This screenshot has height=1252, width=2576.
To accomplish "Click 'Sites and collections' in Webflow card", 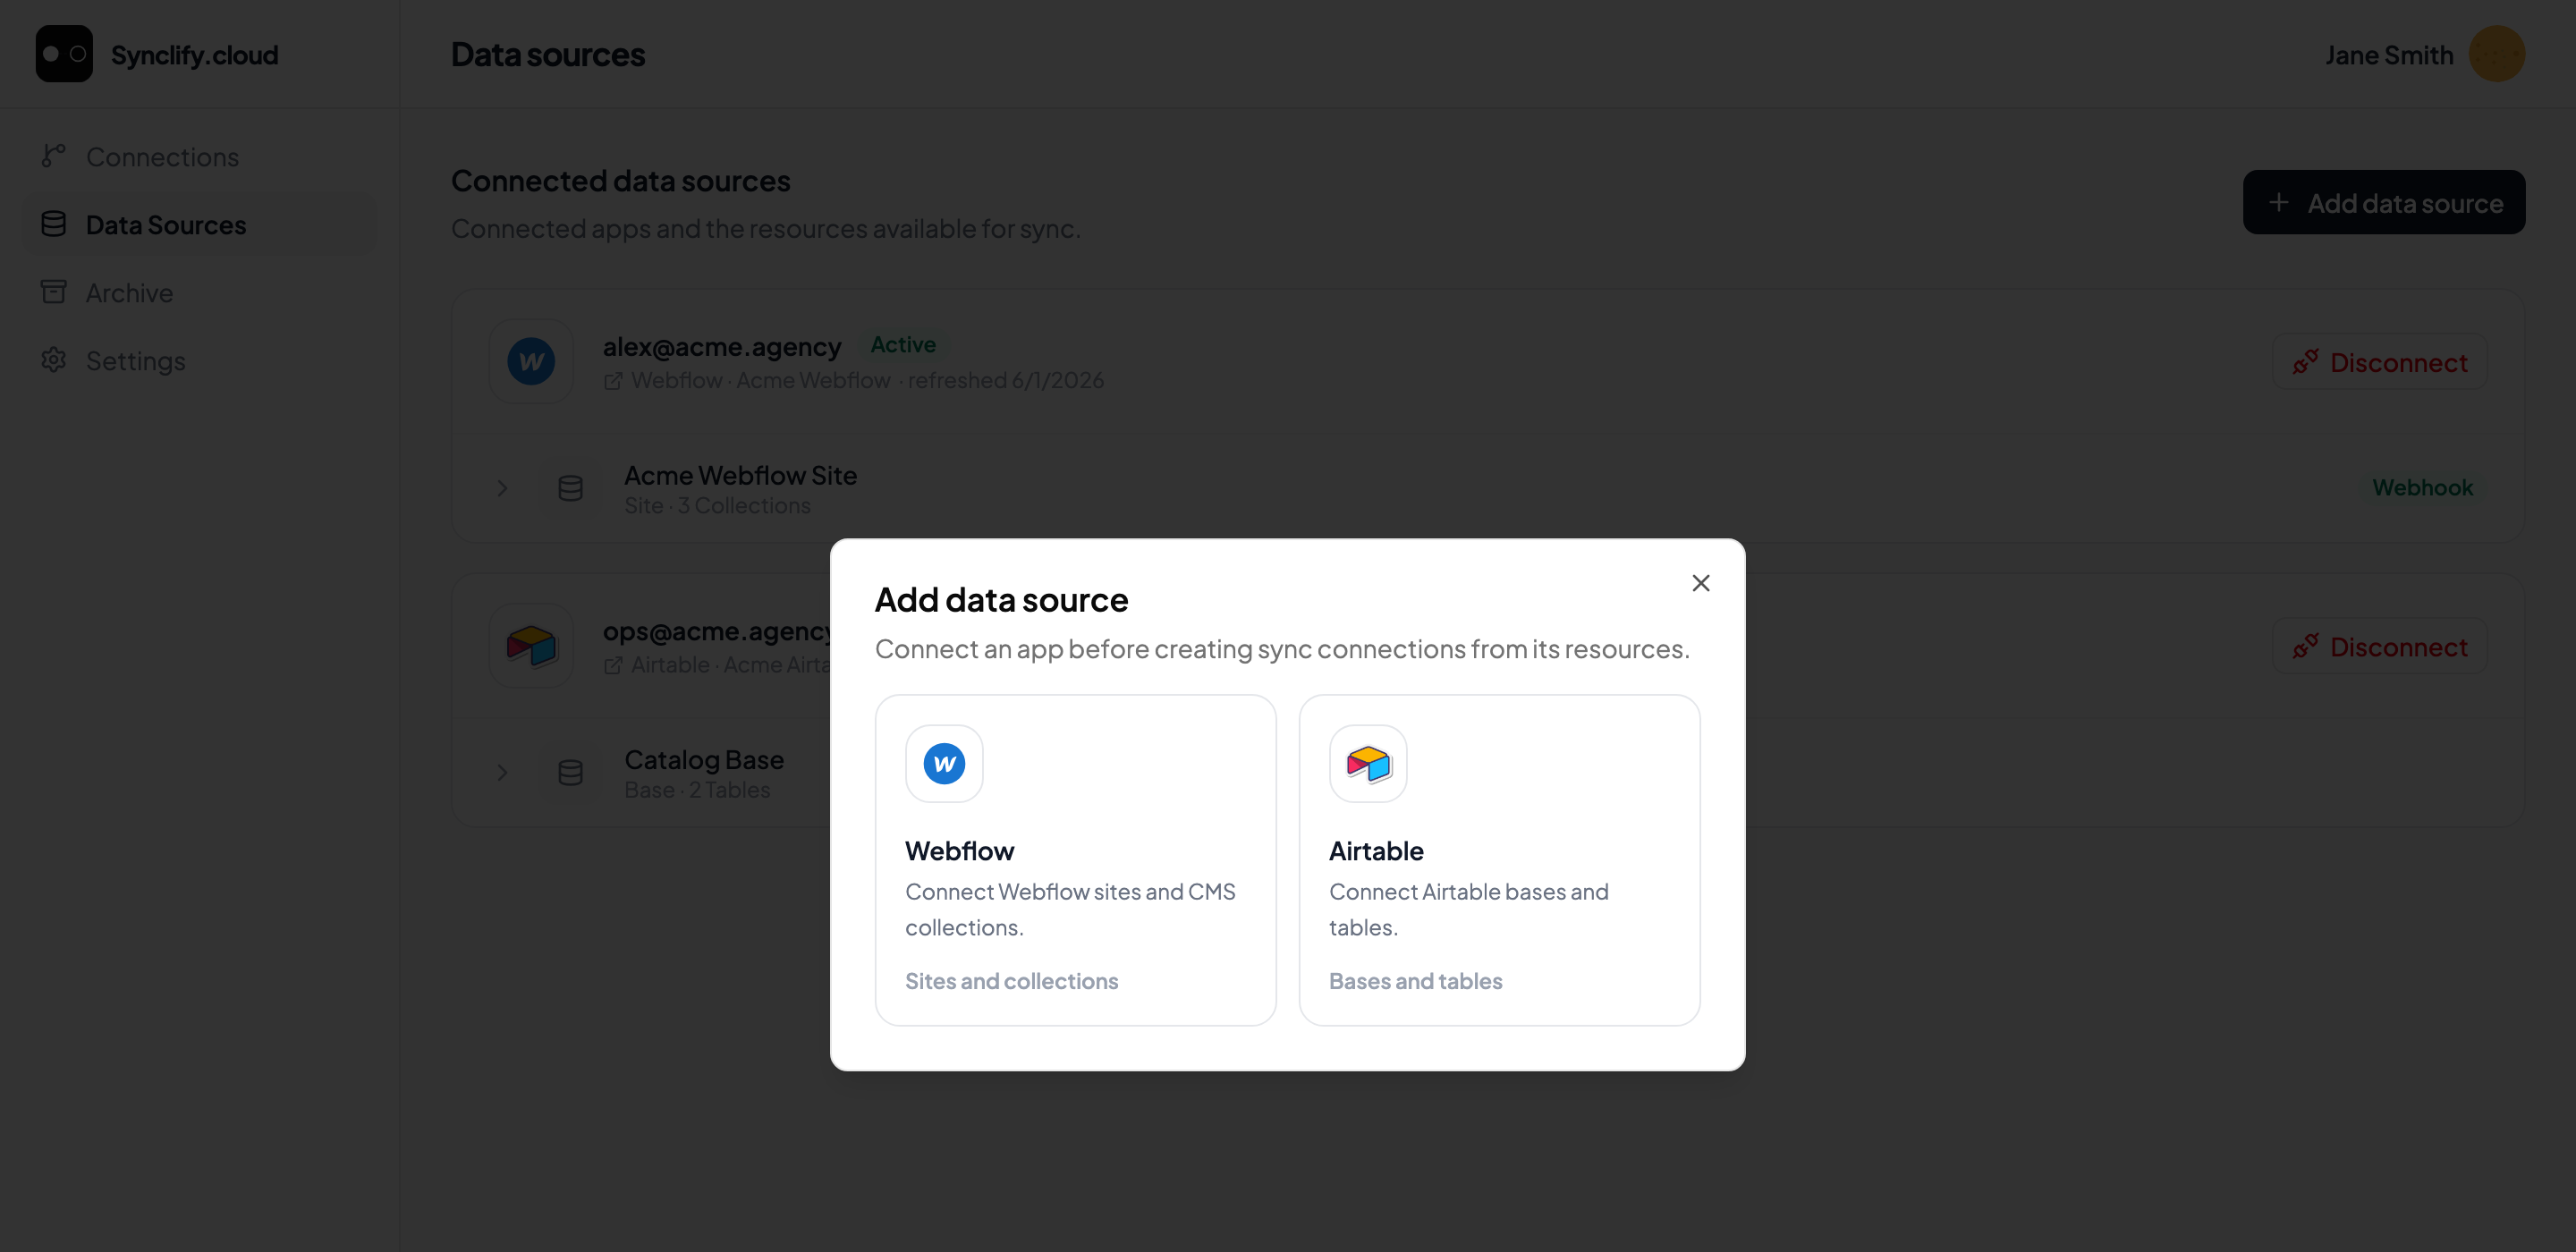I will pos(1011,981).
